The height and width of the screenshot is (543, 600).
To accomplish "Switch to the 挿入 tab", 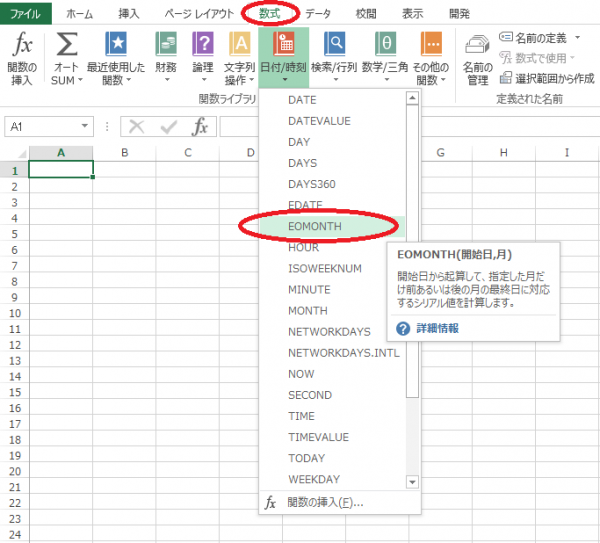I will click(129, 14).
